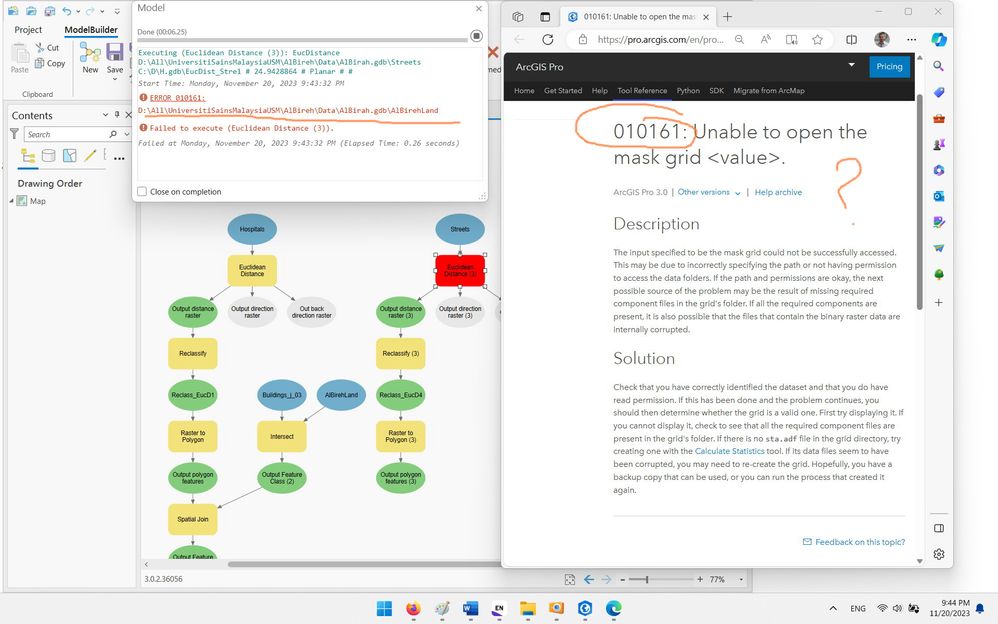Open Edge settings and more ellipsis
The image size is (998, 624).
click(x=911, y=39)
